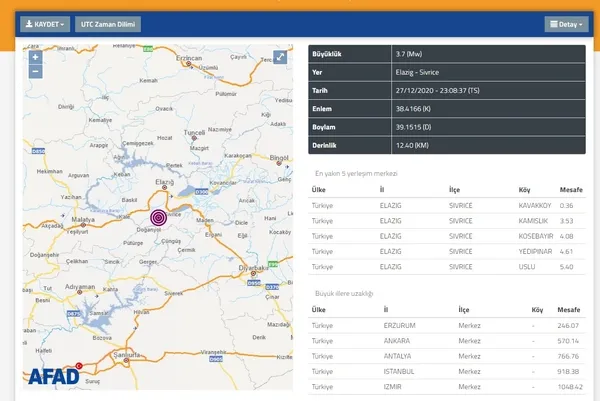The image size is (600, 401).
Task: Zoom in on the earthquake map
Action: (35, 58)
